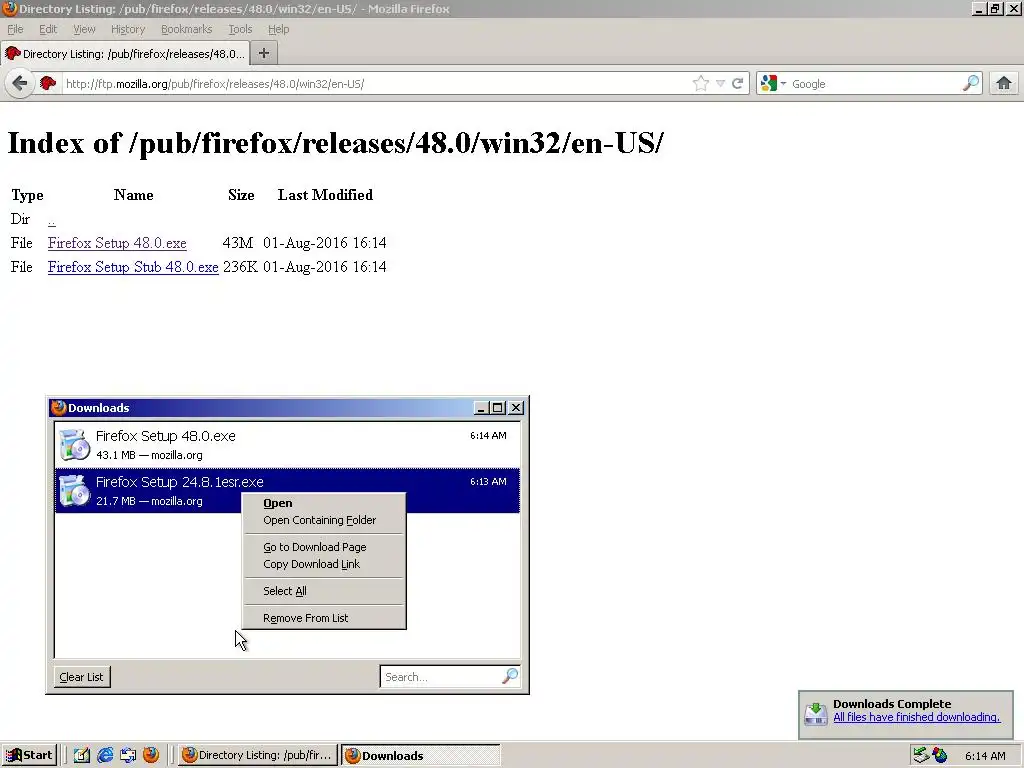This screenshot has height=768, width=1024.
Task: Click the address bar URL field
Action: tap(376, 84)
